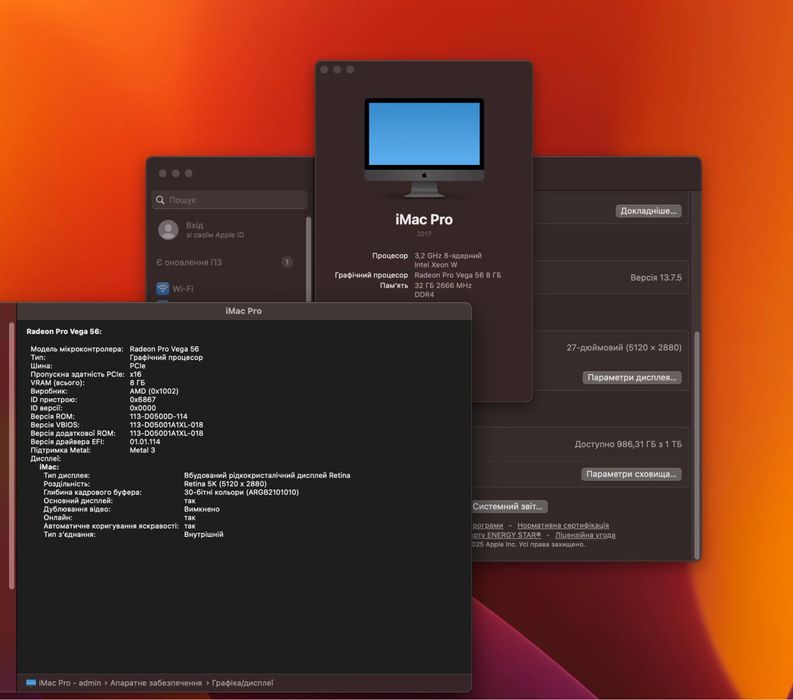Click the Версія 13.7.5 macOS version text

[x=656, y=278]
